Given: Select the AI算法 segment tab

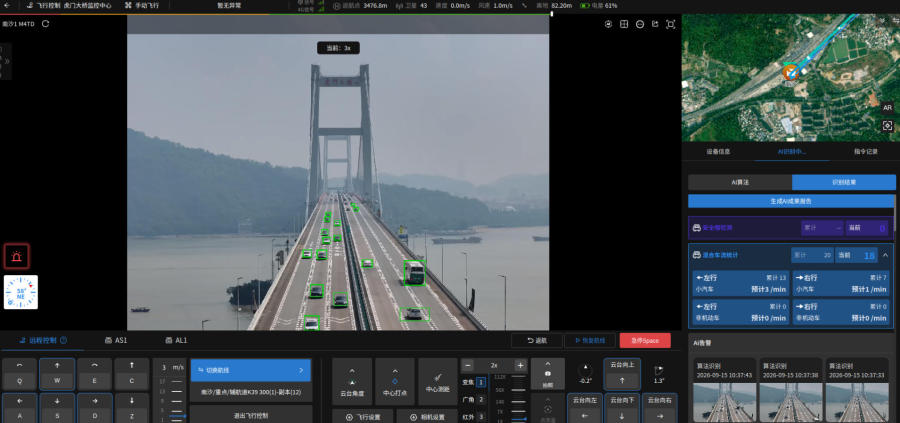Looking at the screenshot, I should (x=740, y=182).
